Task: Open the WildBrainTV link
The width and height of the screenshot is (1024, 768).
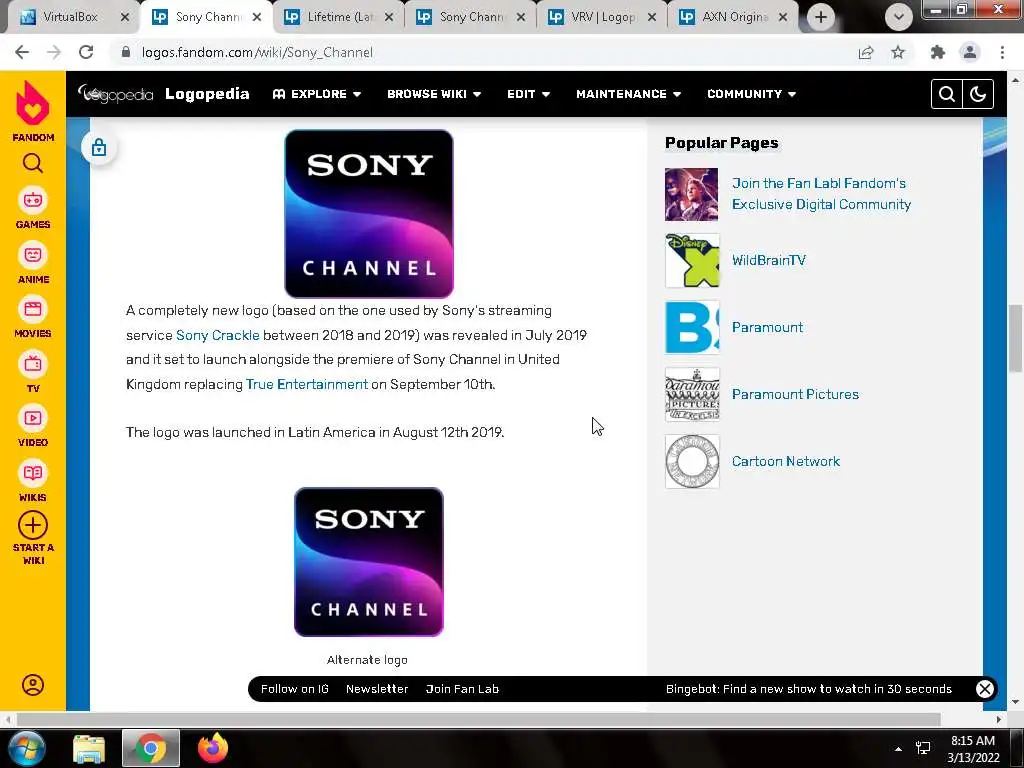Action: point(769,261)
